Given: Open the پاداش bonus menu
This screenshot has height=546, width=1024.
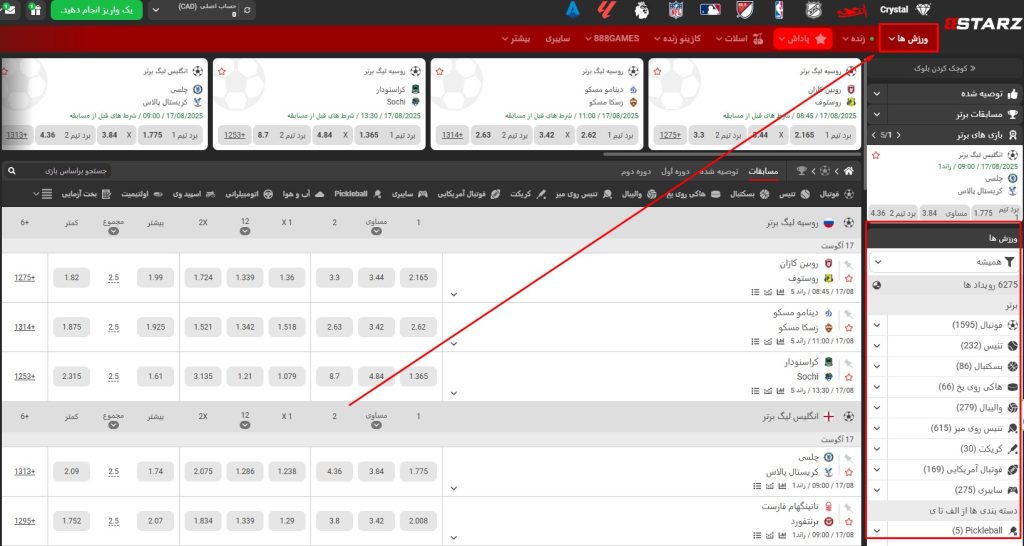Looking at the screenshot, I should pyautogui.click(x=803, y=39).
